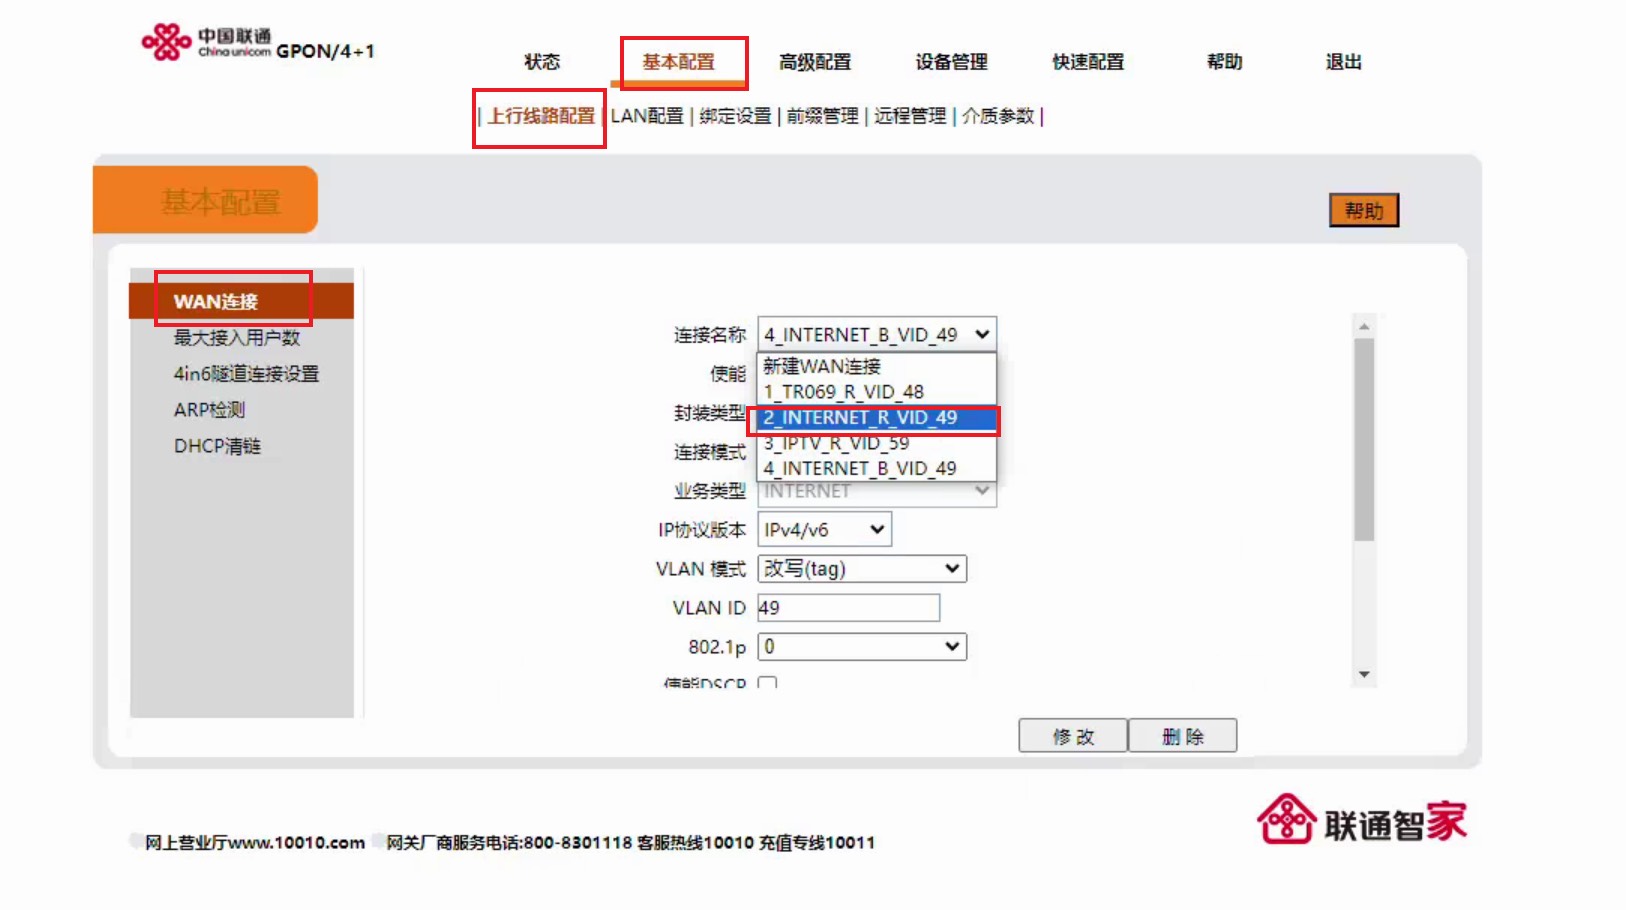Open the VLAN 模式 dropdown
The image size is (1626, 910).
click(x=862, y=569)
